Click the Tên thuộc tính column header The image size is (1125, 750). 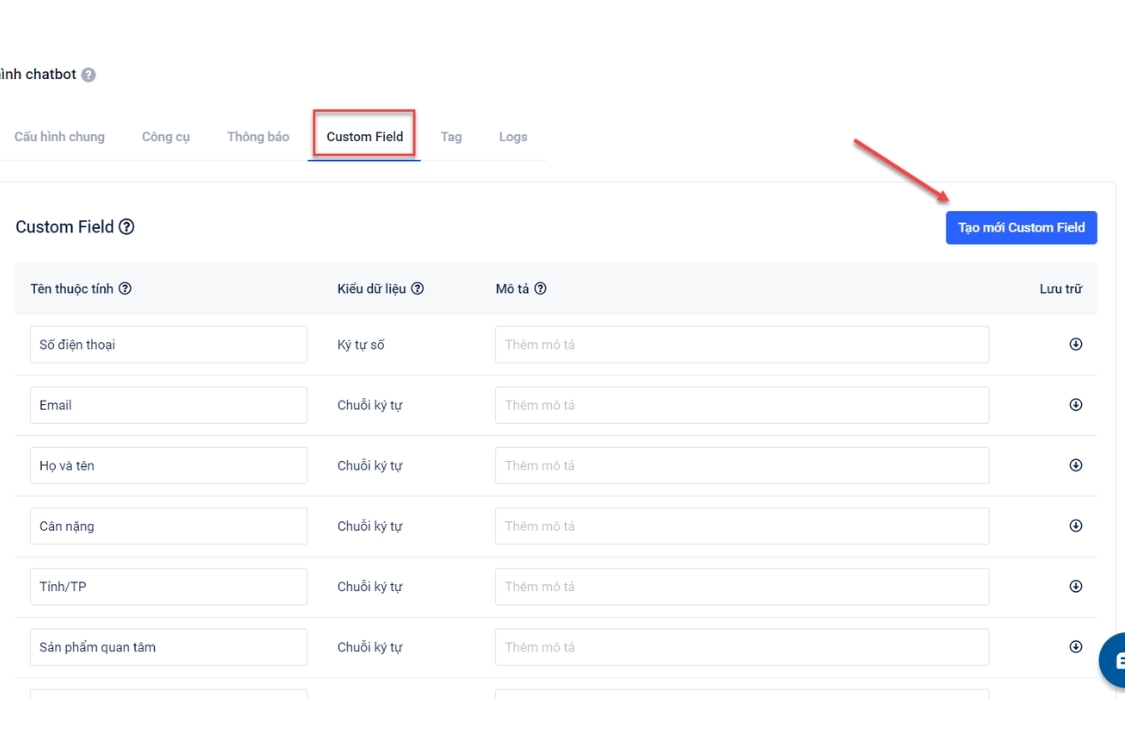[72, 289]
